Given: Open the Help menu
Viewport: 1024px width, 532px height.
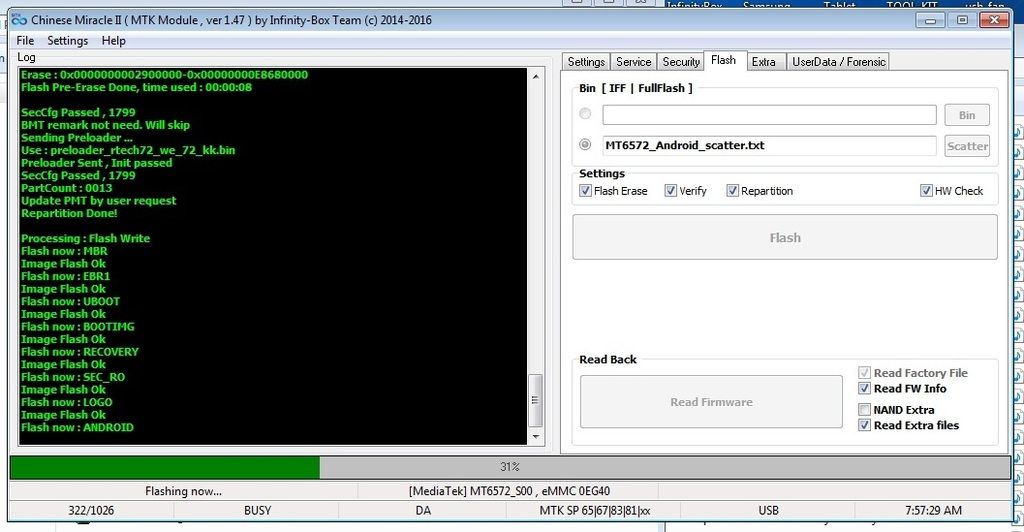Looking at the screenshot, I should [x=114, y=41].
